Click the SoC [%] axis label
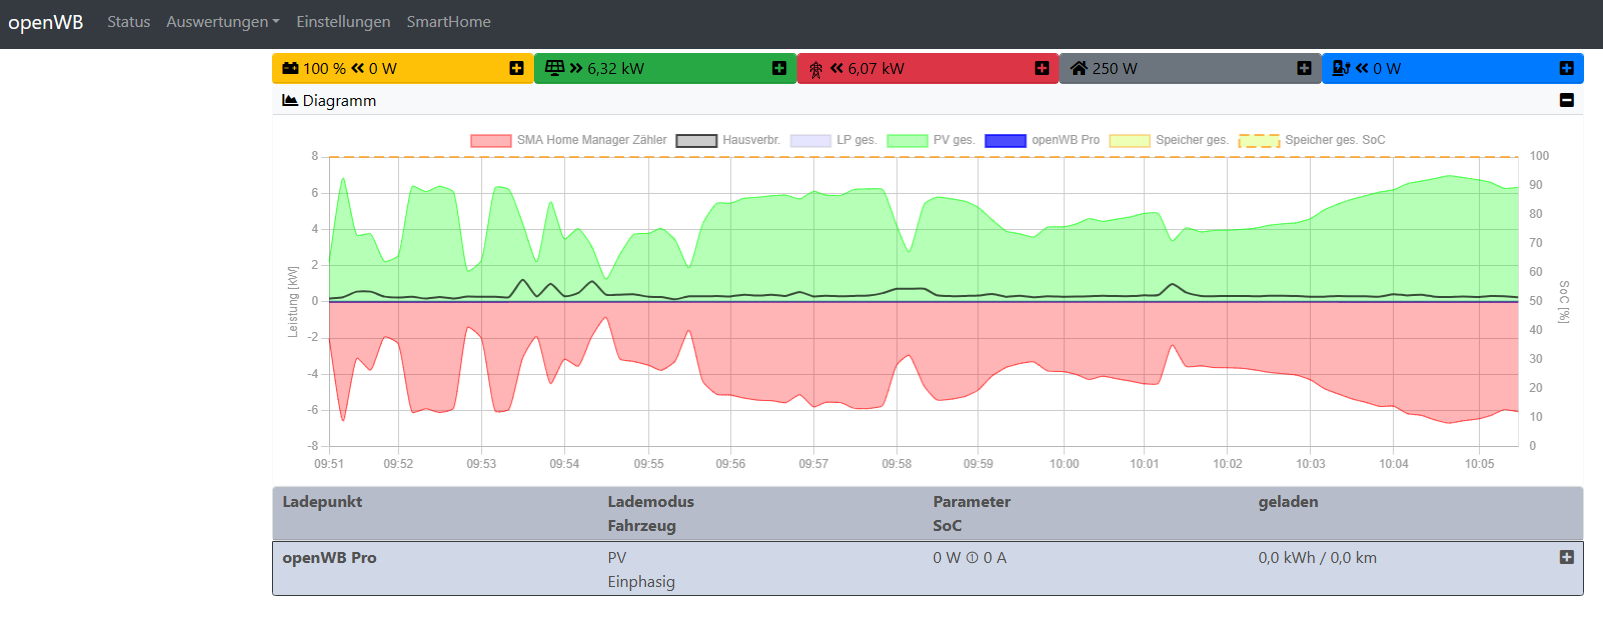This screenshot has height=627, width=1603. [1564, 302]
